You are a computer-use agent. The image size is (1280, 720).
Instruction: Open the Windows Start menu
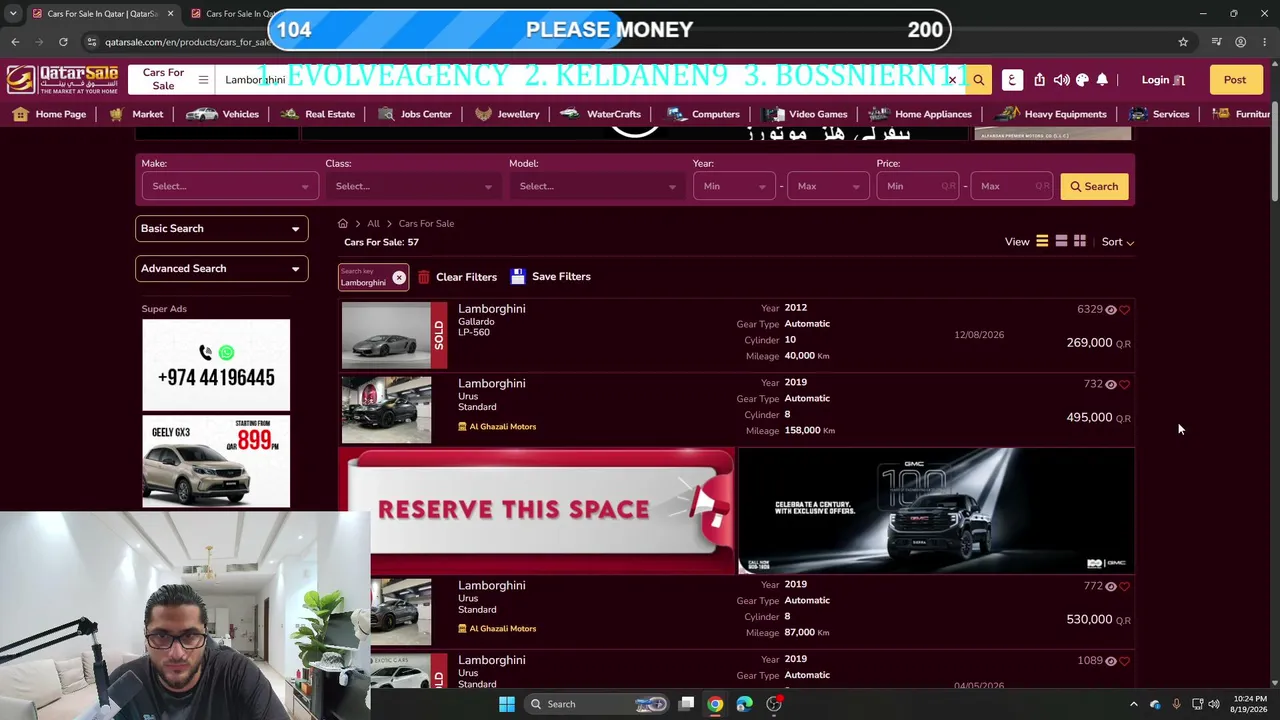(x=507, y=704)
